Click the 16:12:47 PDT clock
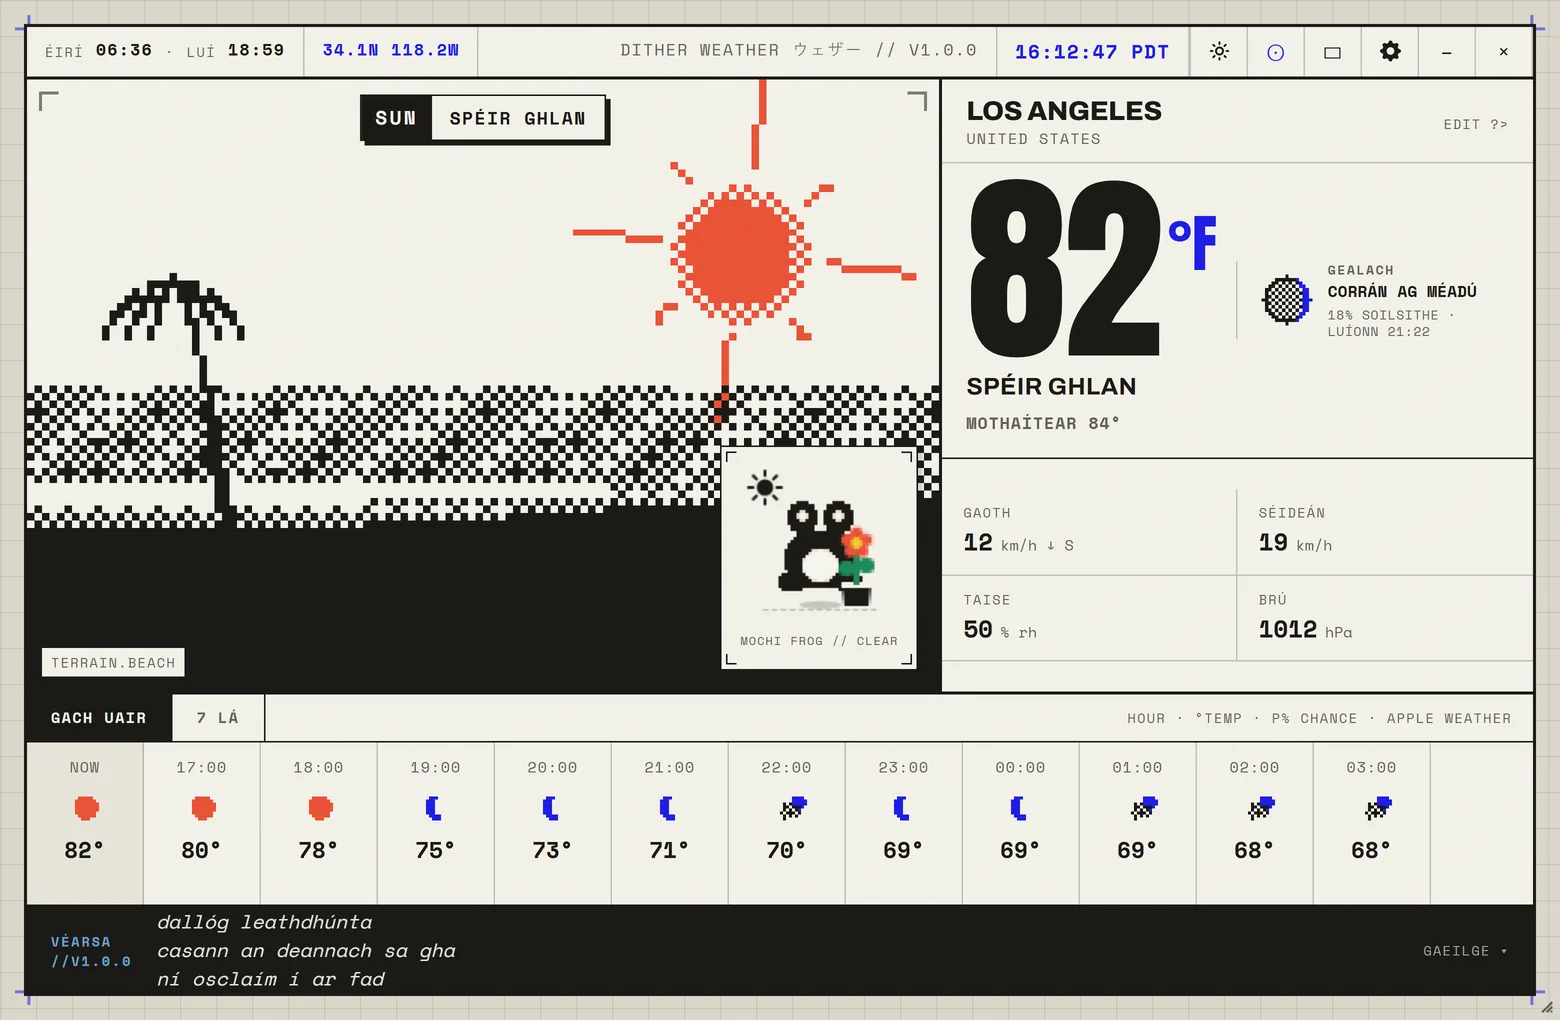Viewport: 1560px width, 1020px height. (1092, 52)
